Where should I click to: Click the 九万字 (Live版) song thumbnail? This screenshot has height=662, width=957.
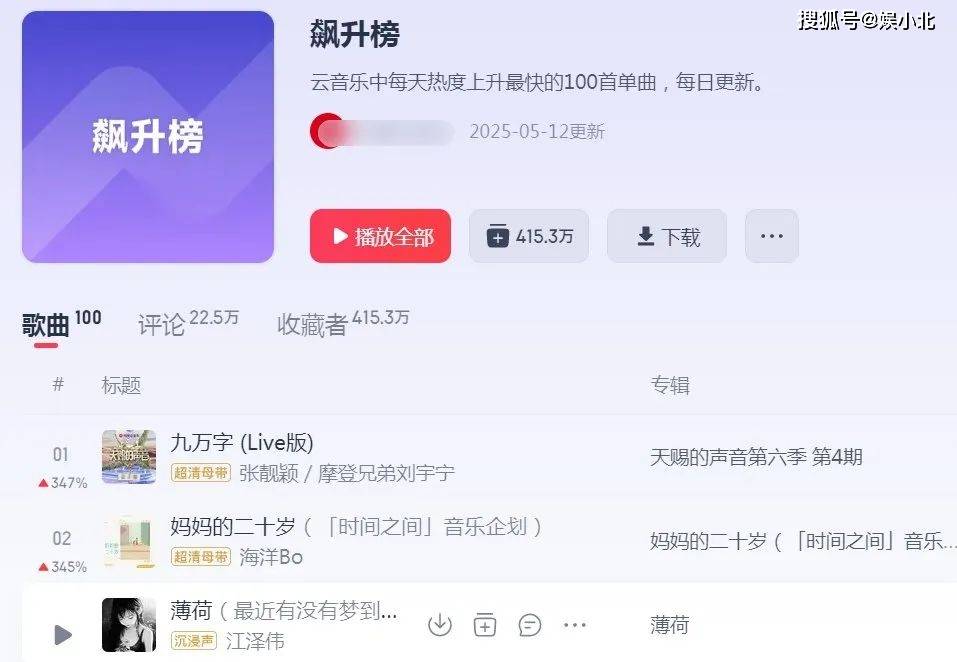(x=129, y=456)
